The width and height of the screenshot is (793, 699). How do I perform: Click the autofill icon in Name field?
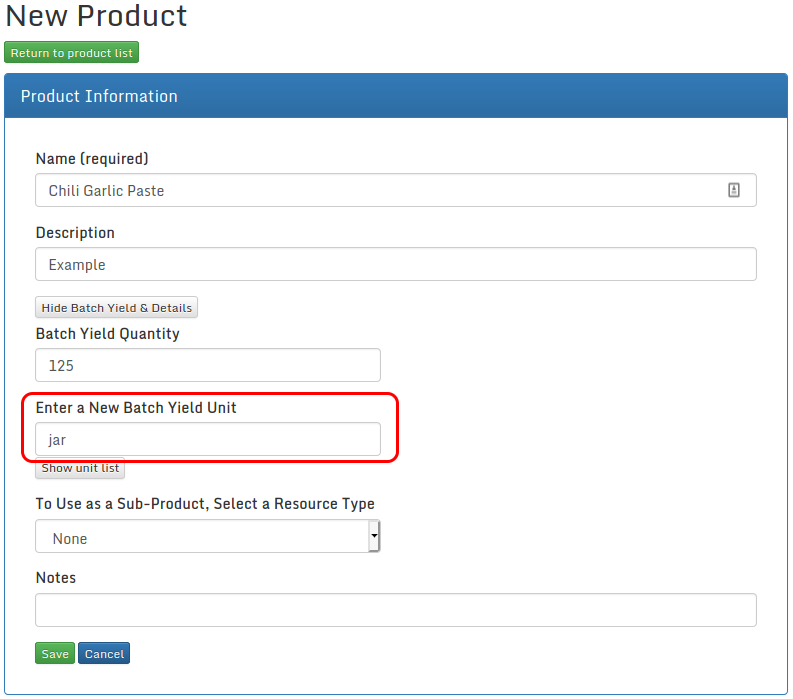click(x=733, y=190)
